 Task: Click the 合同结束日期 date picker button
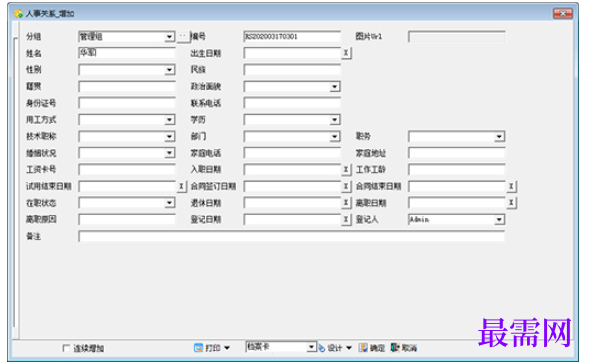coord(511,186)
